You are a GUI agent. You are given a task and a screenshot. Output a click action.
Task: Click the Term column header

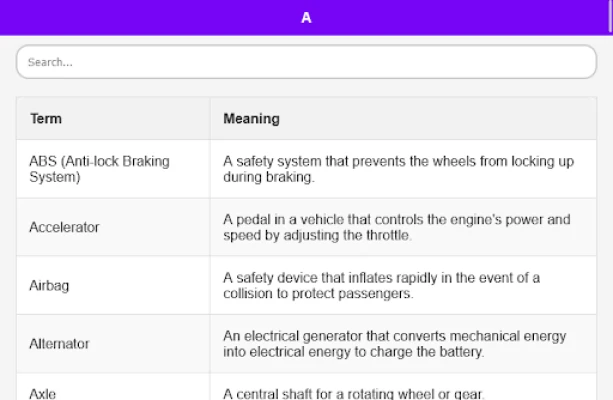[x=46, y=118]
